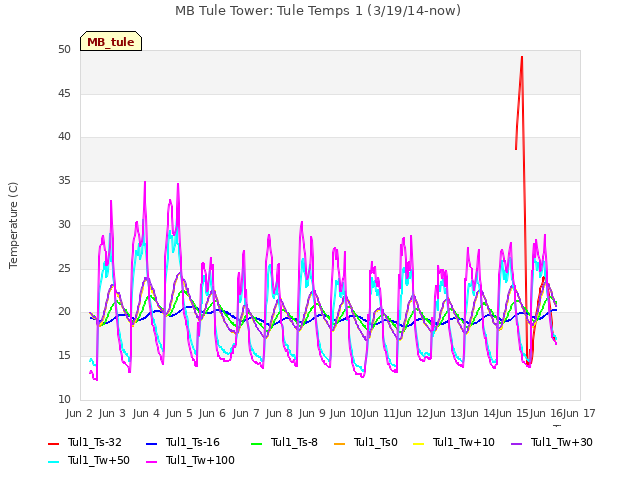
Task: Click the 40 y-axis tick label
Action: (x=64, y=137)
